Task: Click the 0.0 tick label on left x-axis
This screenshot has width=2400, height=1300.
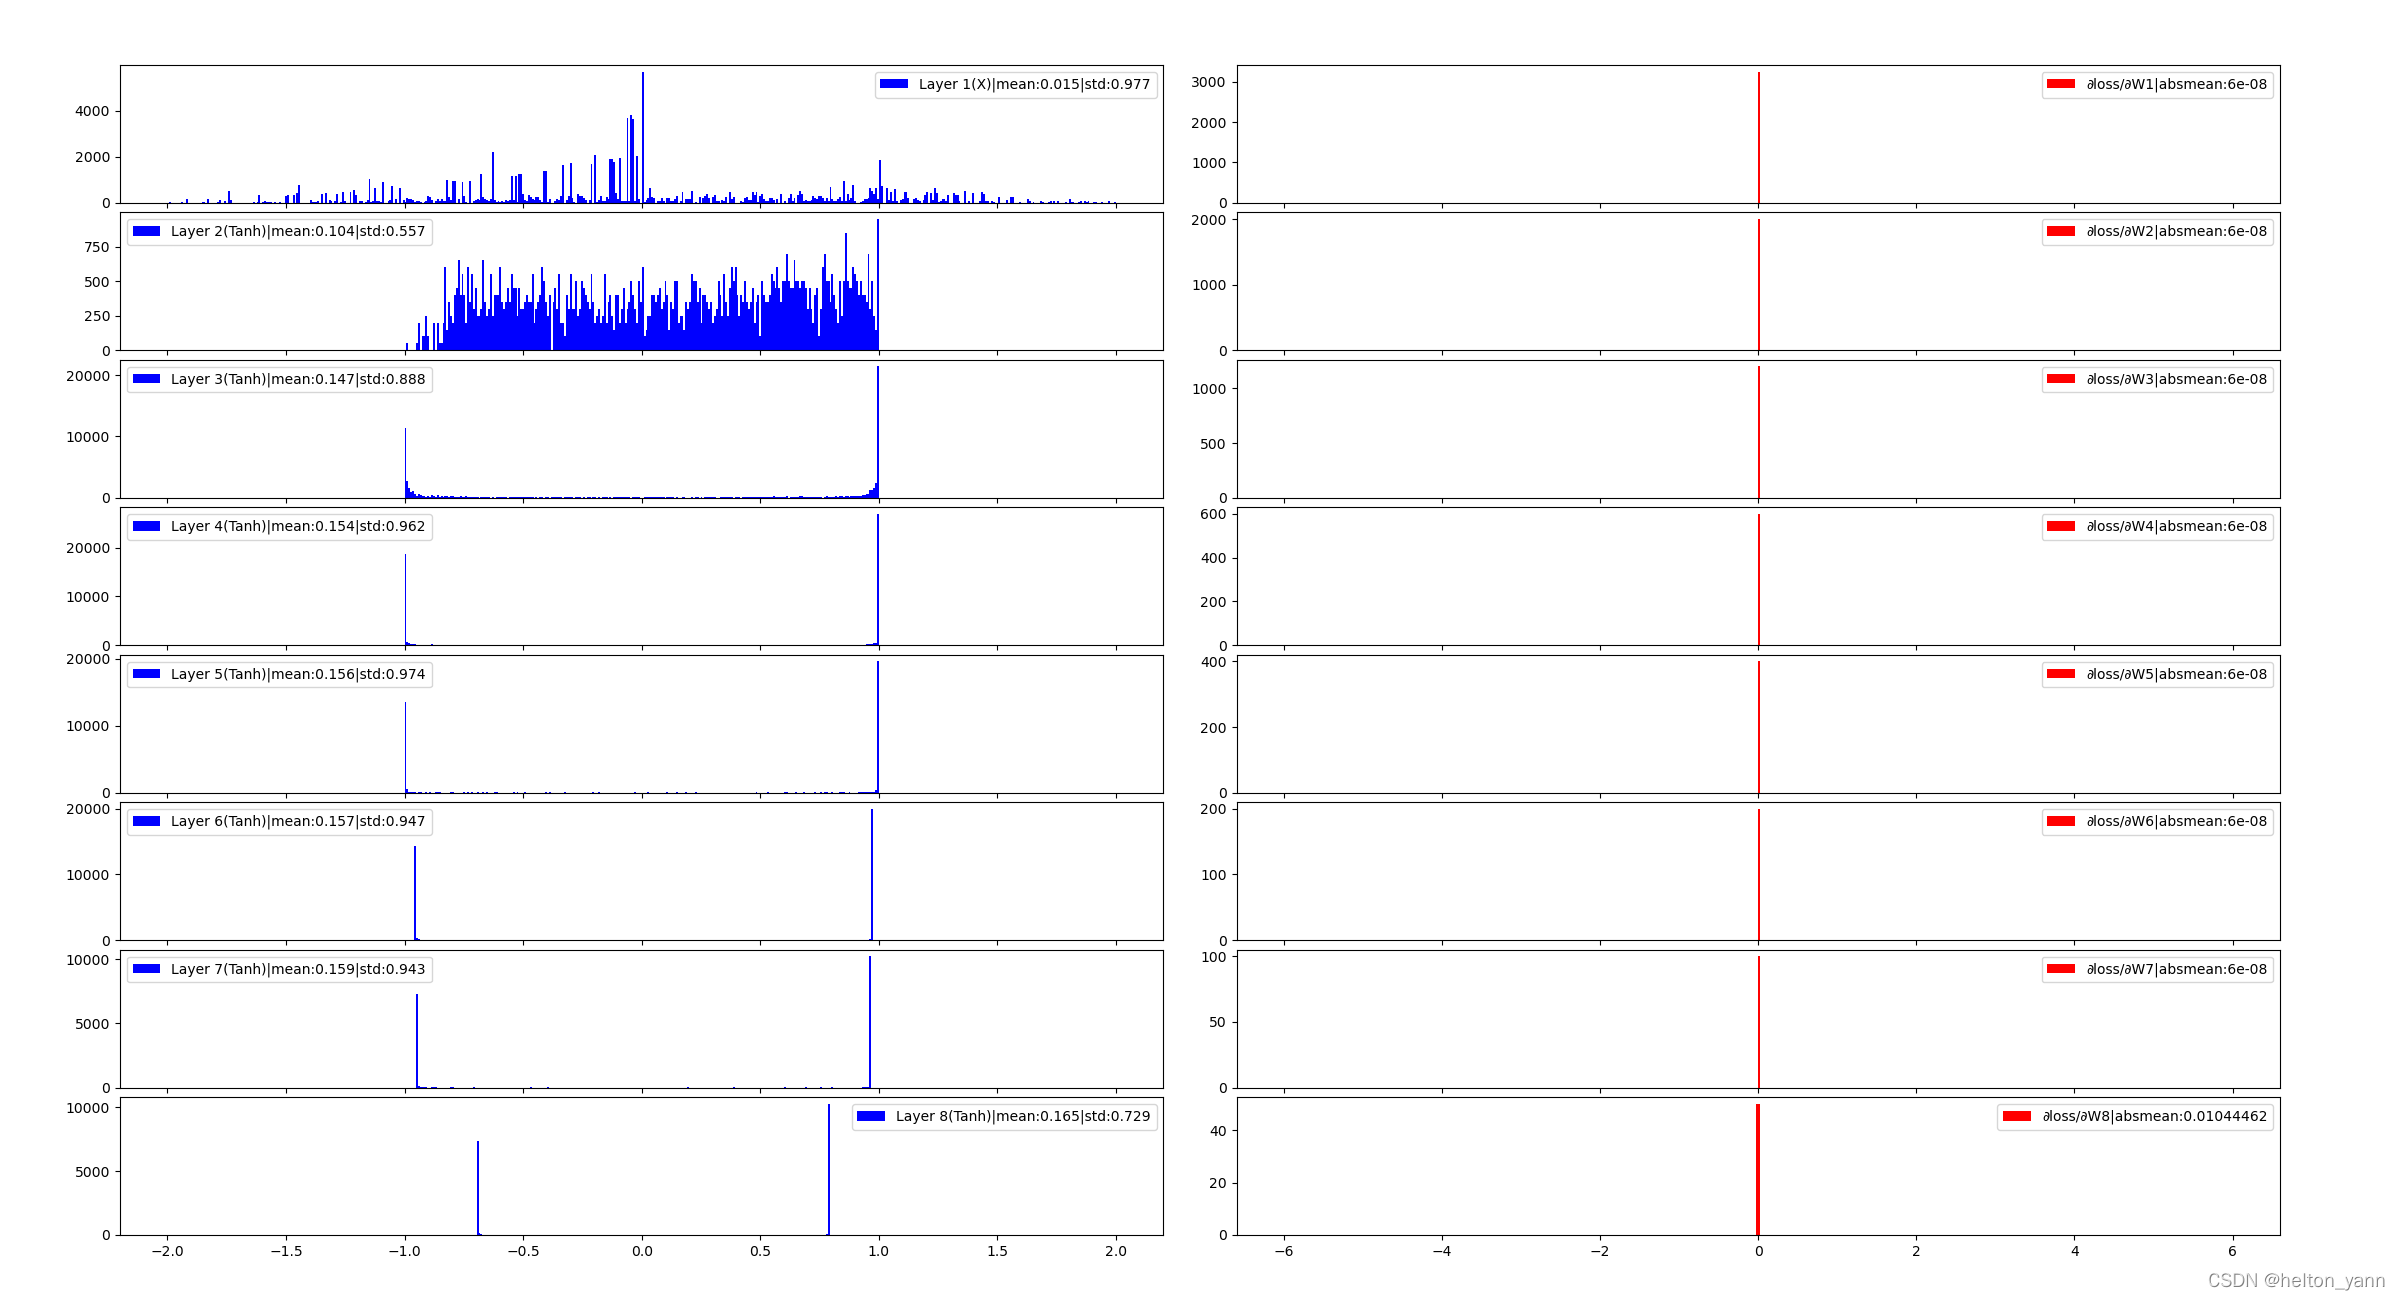Action: [642, 1251]
